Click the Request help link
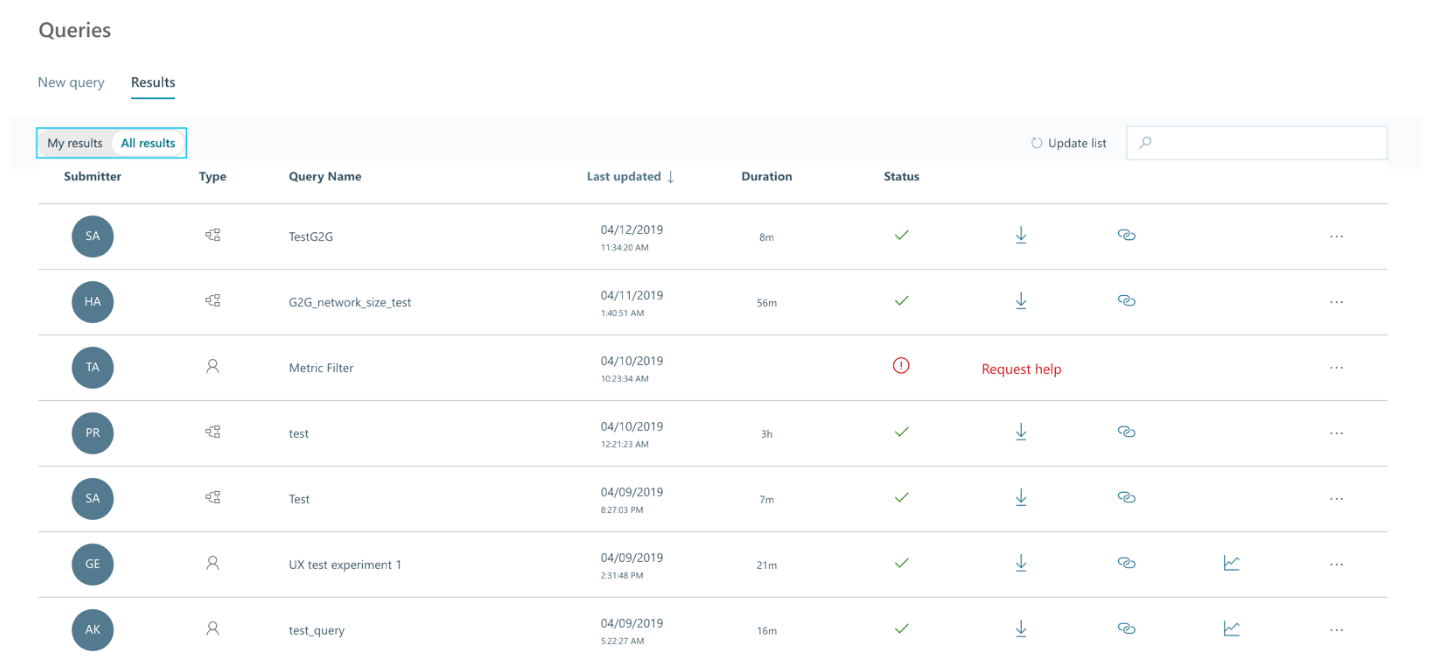Image resolution: width=1453 pixels, height=658 pixels. [1021, 369]
